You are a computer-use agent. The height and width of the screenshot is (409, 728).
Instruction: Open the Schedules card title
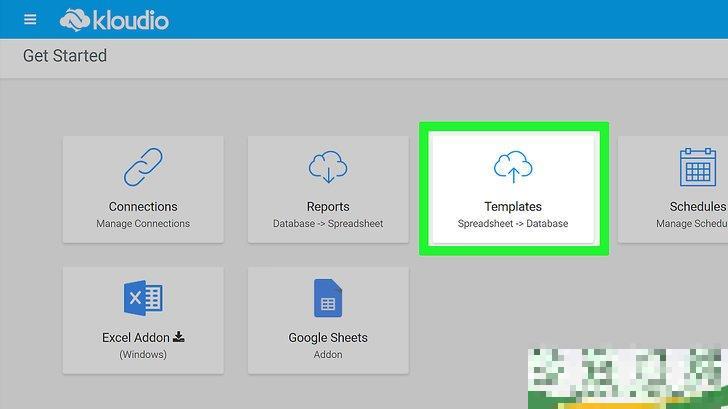pos(696,207)
